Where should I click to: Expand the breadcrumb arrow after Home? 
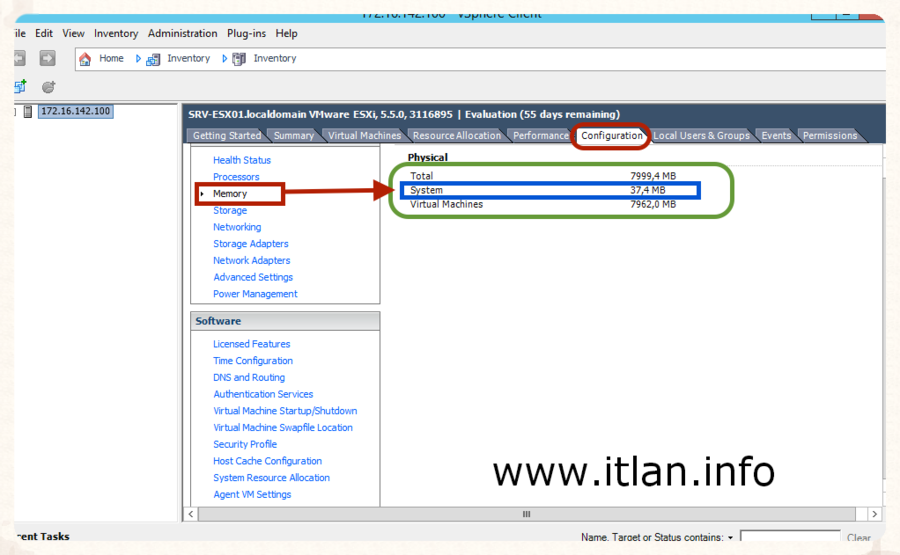coord(139,59)
